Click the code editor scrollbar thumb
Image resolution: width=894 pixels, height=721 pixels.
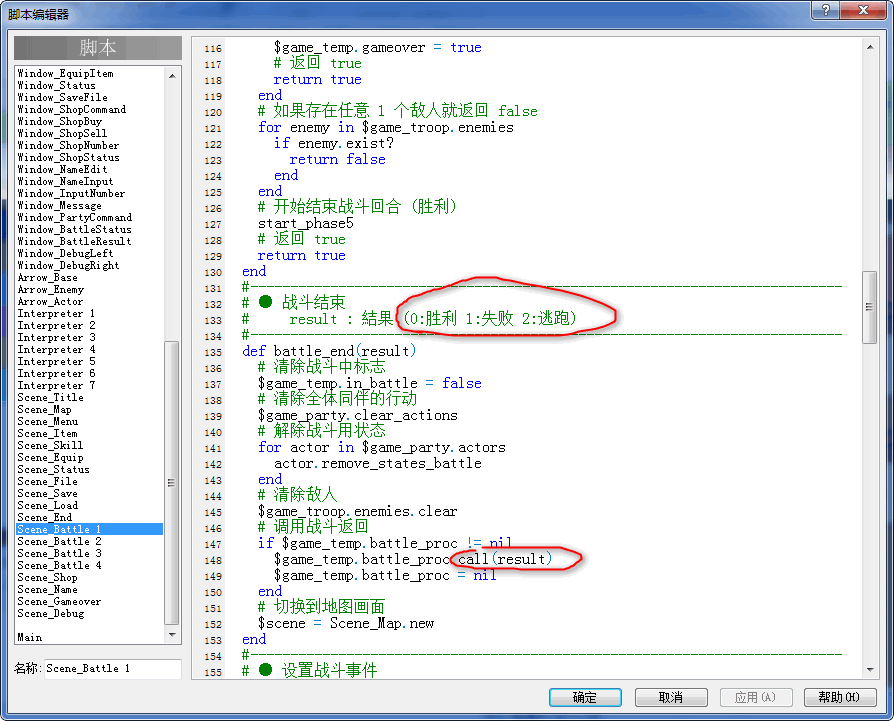tap(869, 307)
